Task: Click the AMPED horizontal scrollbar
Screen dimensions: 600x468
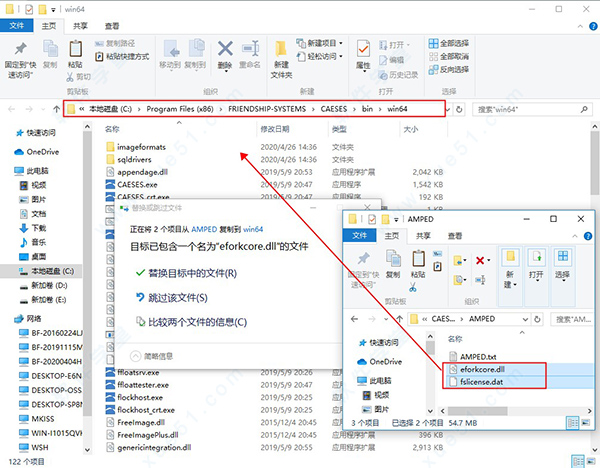Action: click(478, 411)
